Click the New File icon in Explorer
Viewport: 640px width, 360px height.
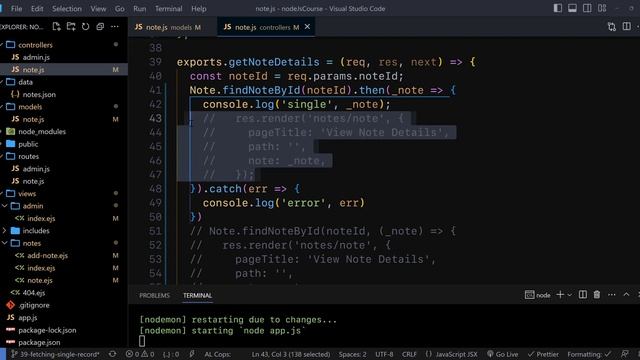[56, 27]
